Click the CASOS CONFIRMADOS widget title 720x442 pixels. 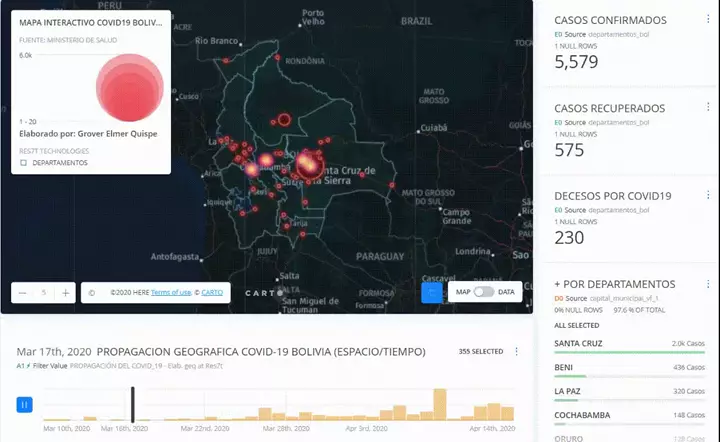pyautogui.click(x=610, y=20)
